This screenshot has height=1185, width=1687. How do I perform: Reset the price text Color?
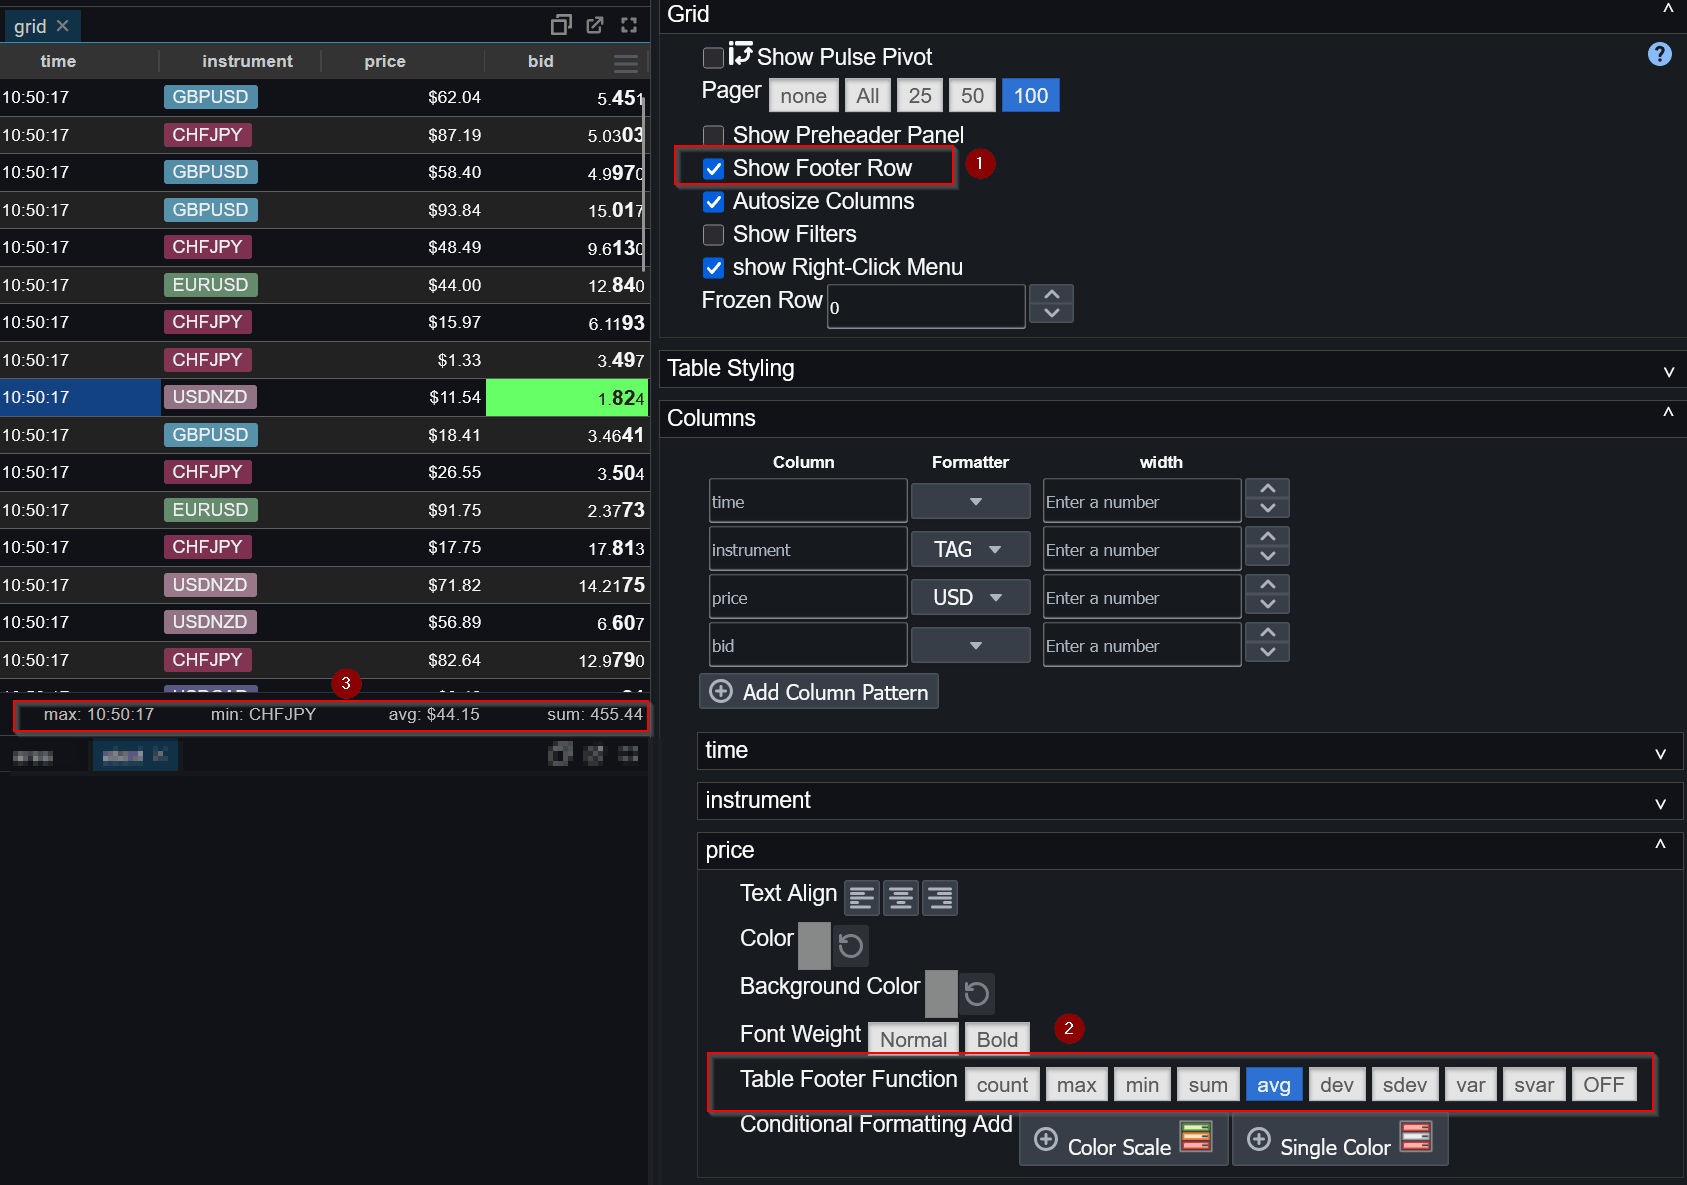(x=850, y=945)
